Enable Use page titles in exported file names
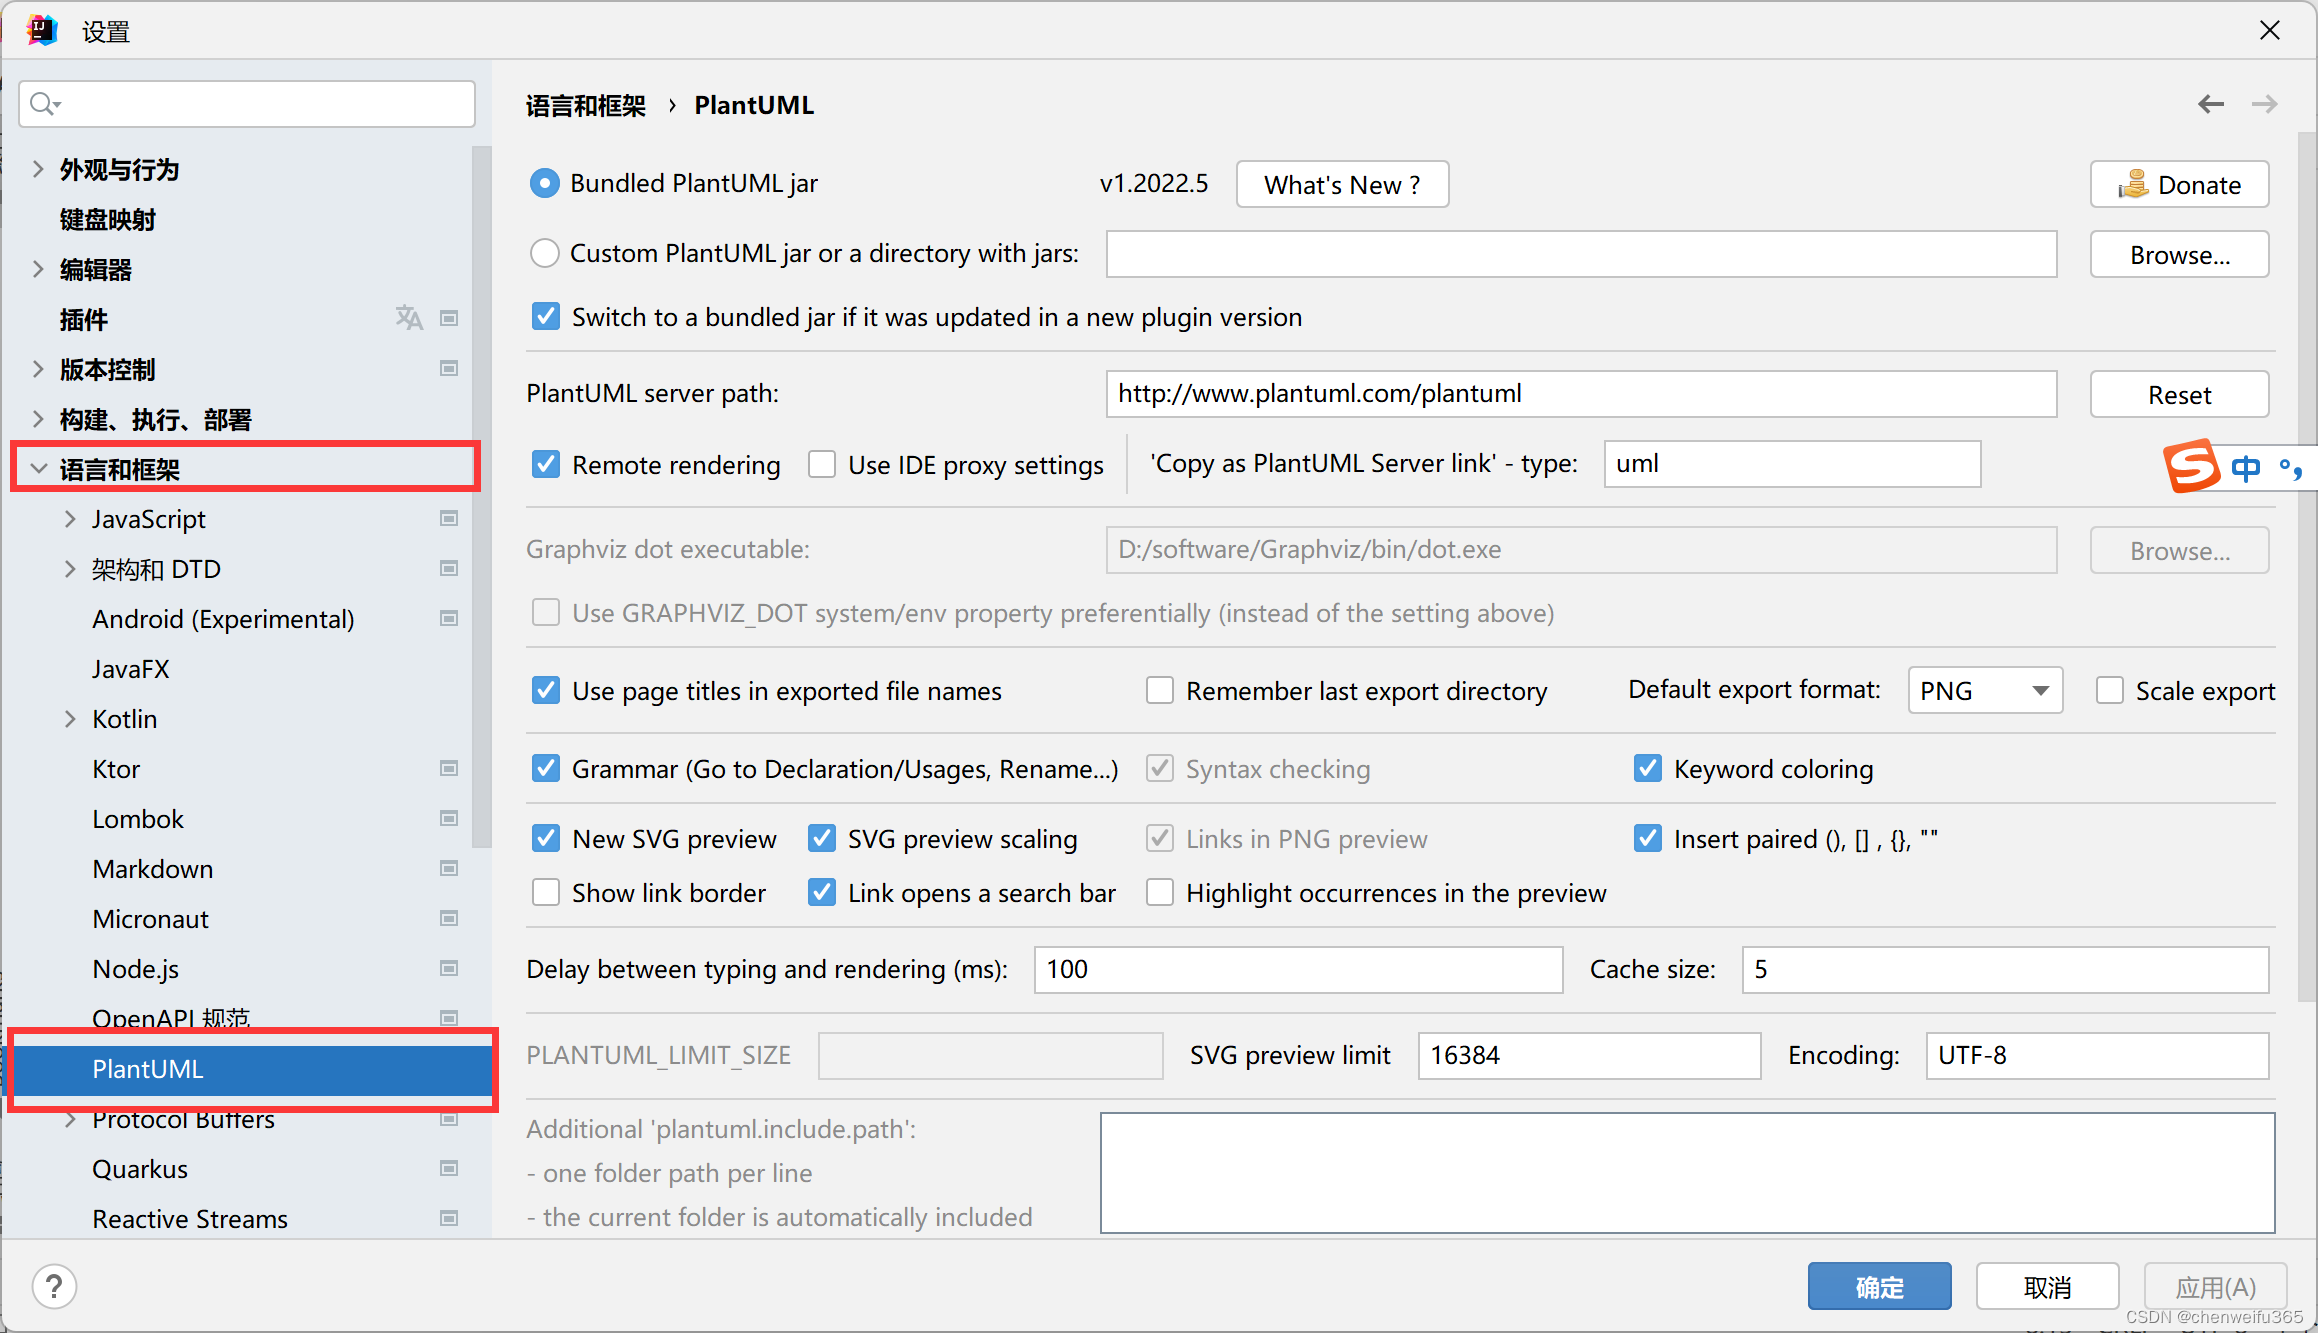Image resolution: width=2318 pixels, height=1333 pixels. 546,691
